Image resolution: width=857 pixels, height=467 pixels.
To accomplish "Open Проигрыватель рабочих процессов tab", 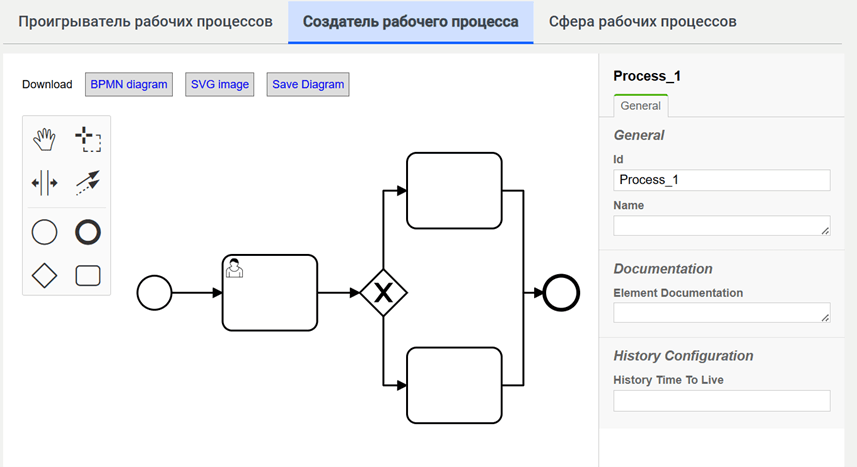I will 145,21.
